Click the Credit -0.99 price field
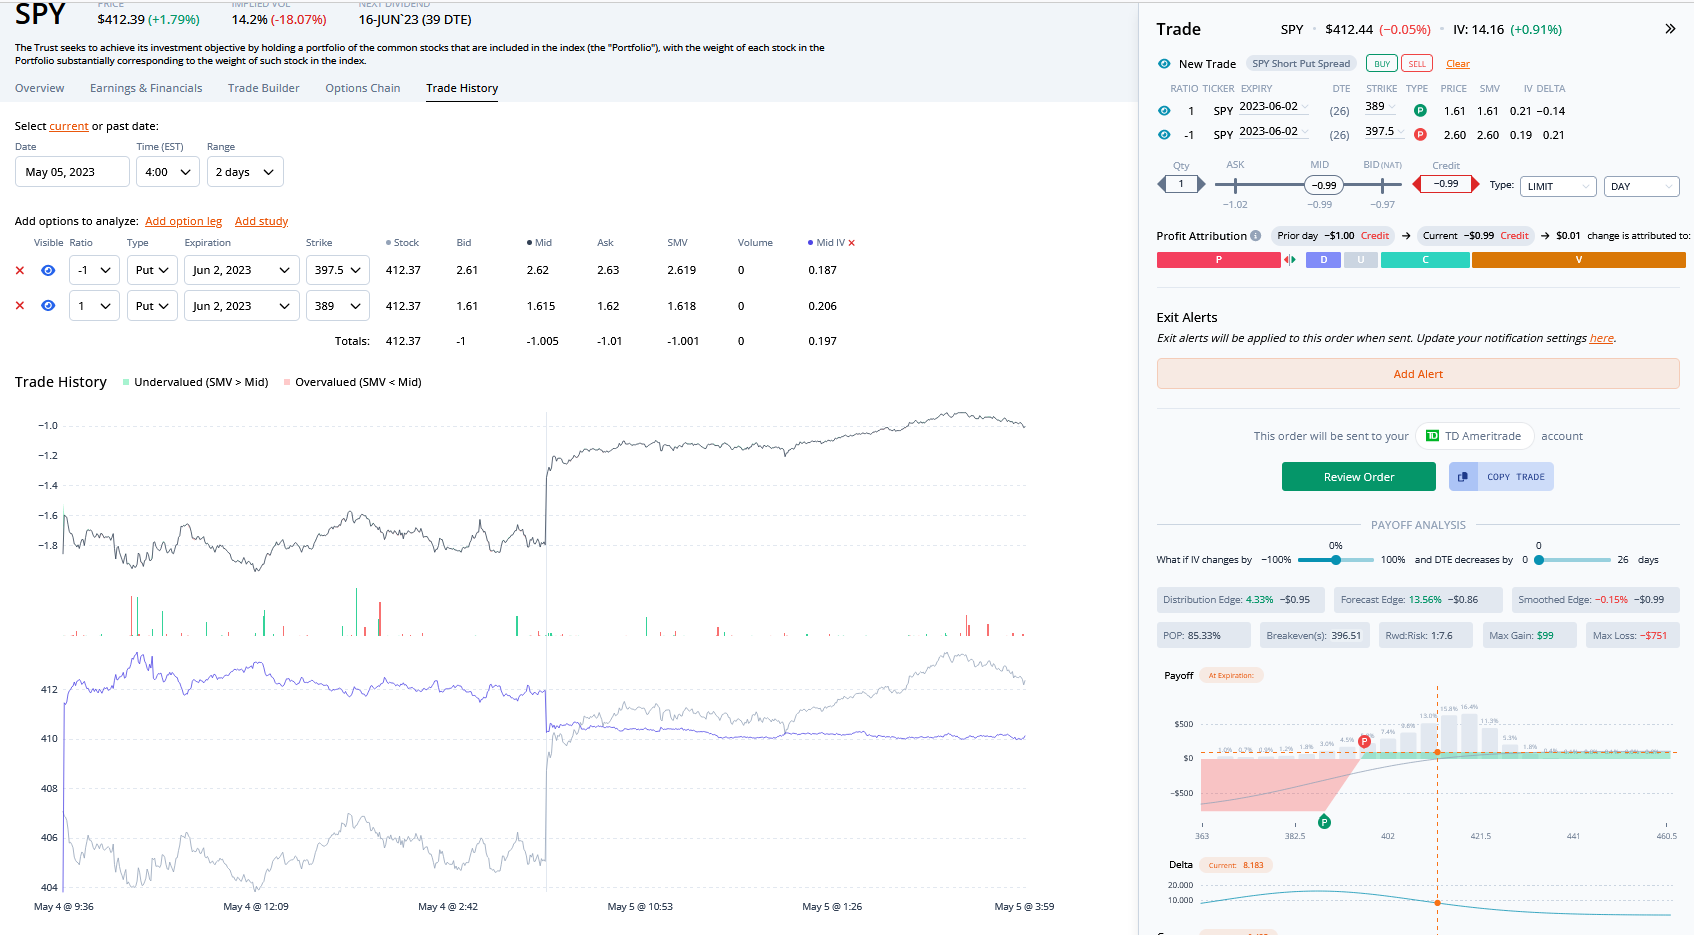The image size is (1694, 935). click(x=1446, y=184)
